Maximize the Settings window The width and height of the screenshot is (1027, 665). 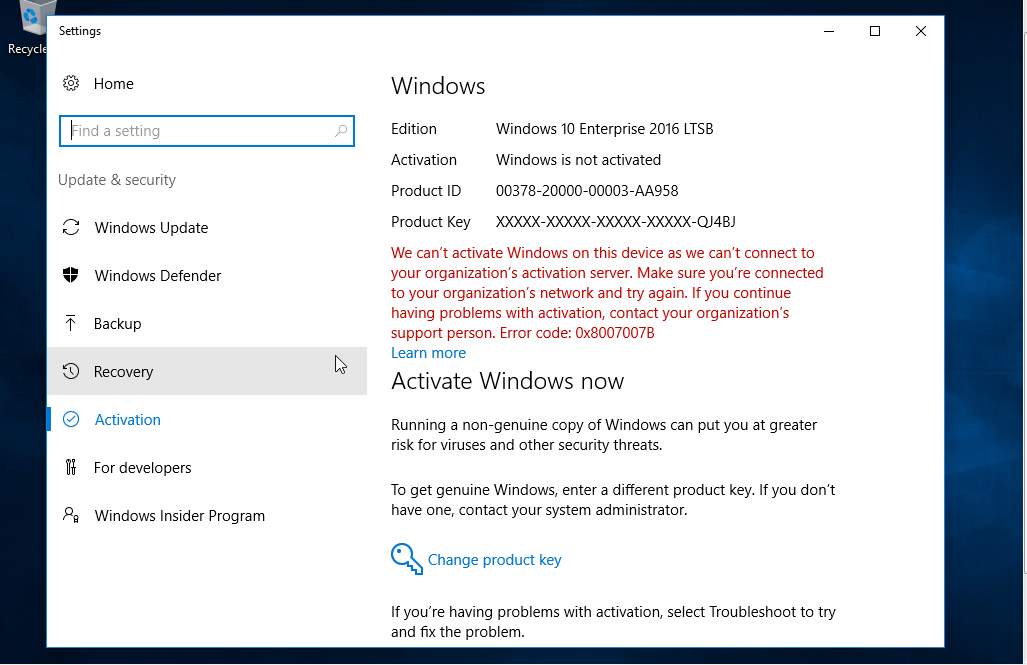click(x=874, y=31)
